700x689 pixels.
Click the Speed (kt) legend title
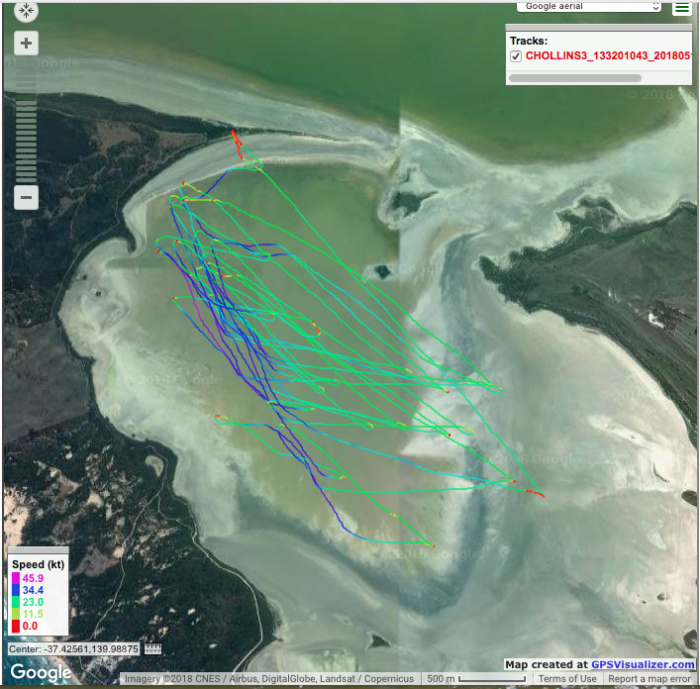tap(38, 565)
